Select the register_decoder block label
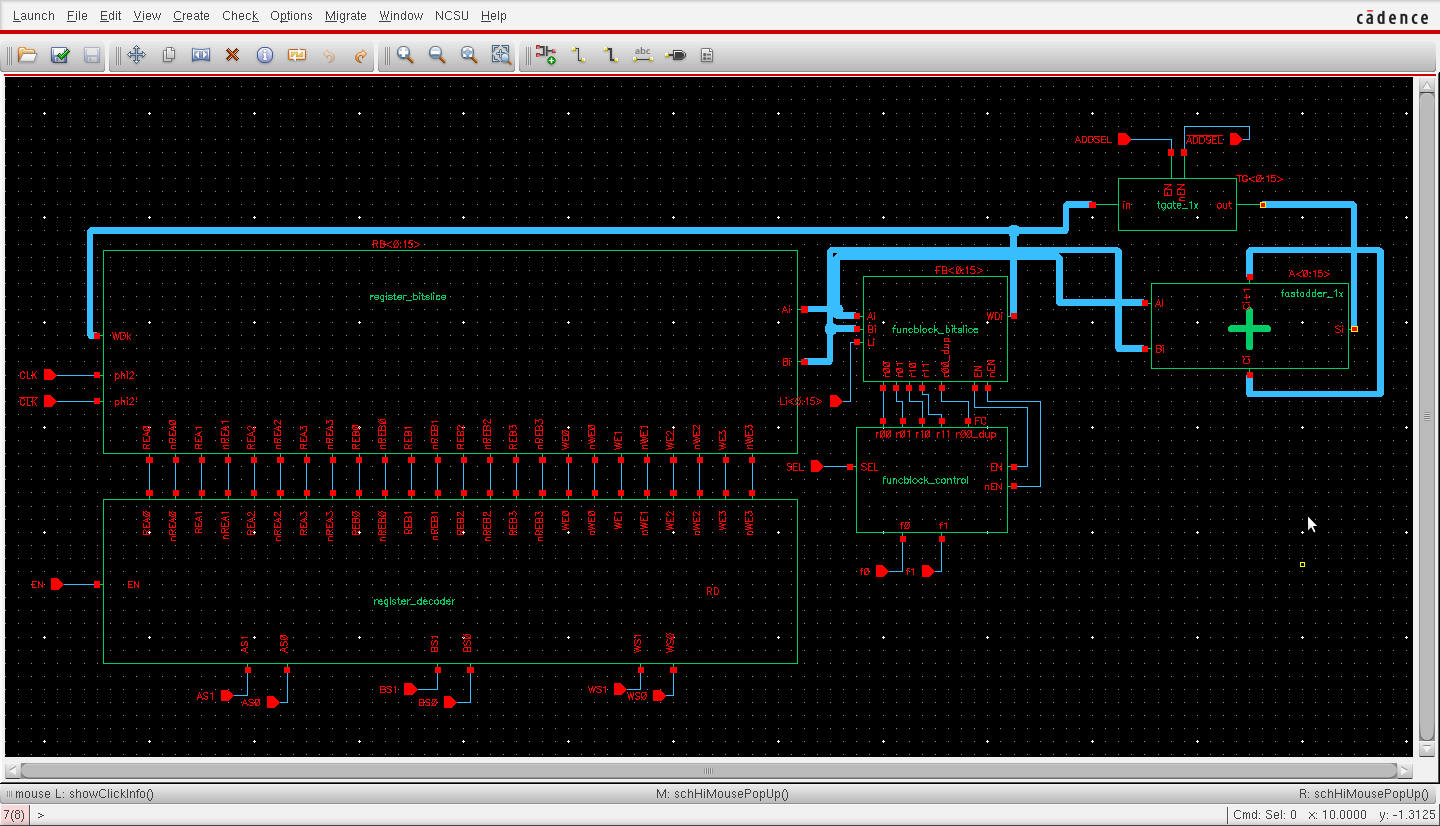1440x826 pixels. tap(413, 601)
